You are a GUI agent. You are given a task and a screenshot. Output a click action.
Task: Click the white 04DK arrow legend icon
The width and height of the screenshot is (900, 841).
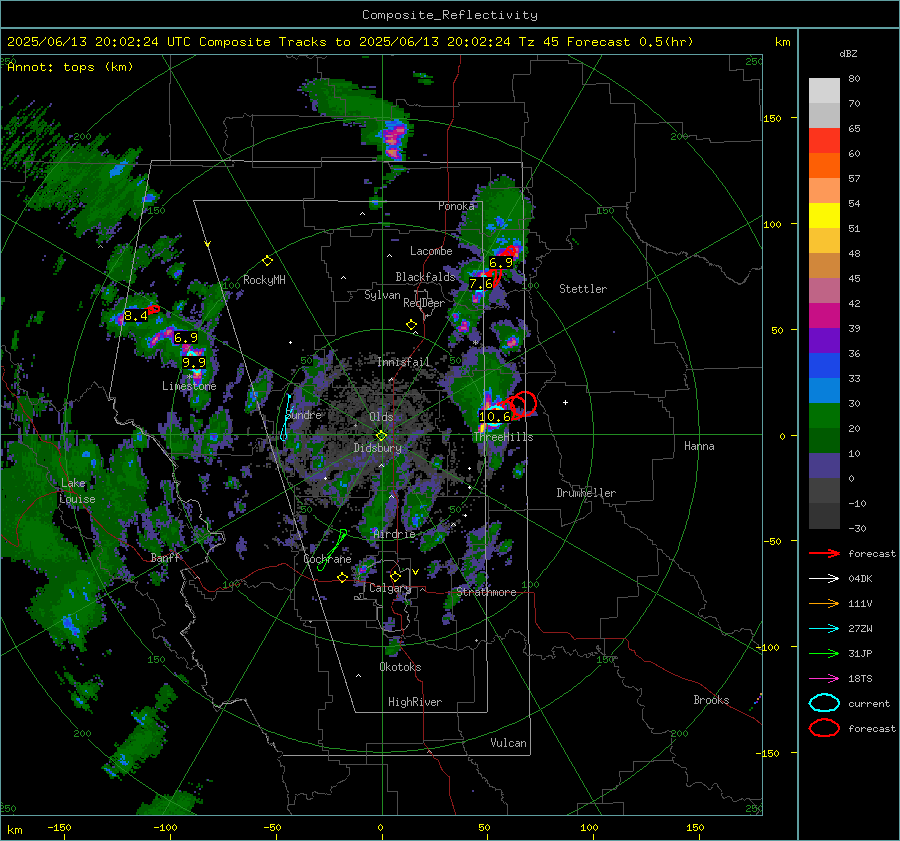824,579
